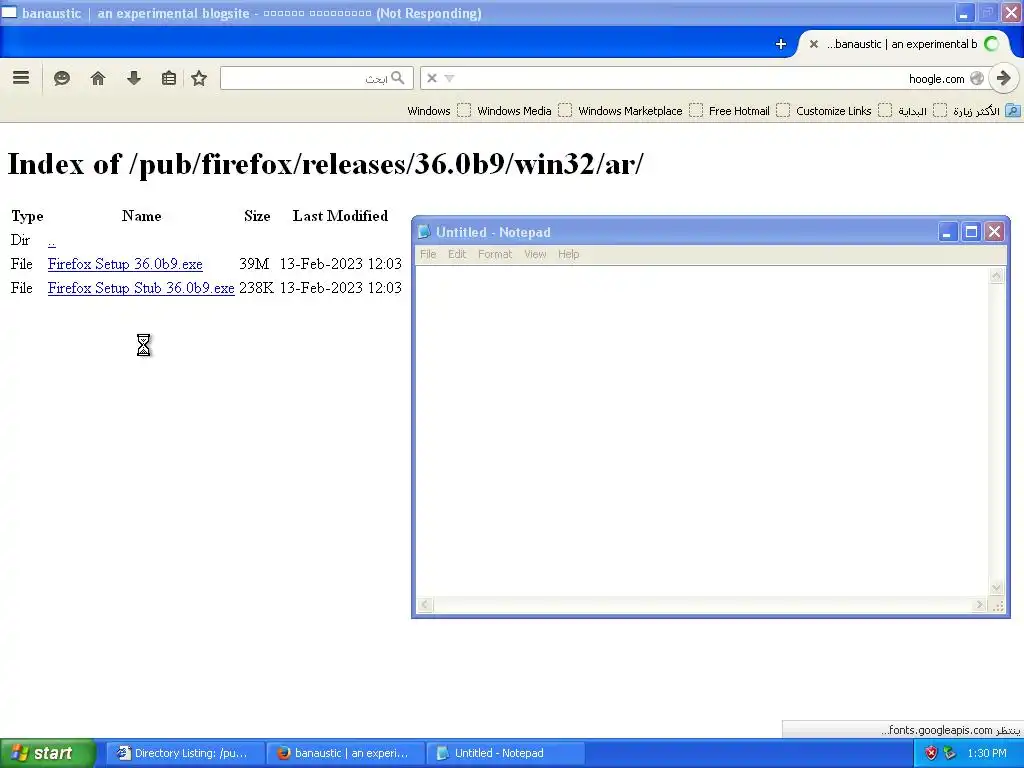Viewport: 1024px width, 768px height.
Task: Open a new tab with plus button
Action: tap(780, 44)
